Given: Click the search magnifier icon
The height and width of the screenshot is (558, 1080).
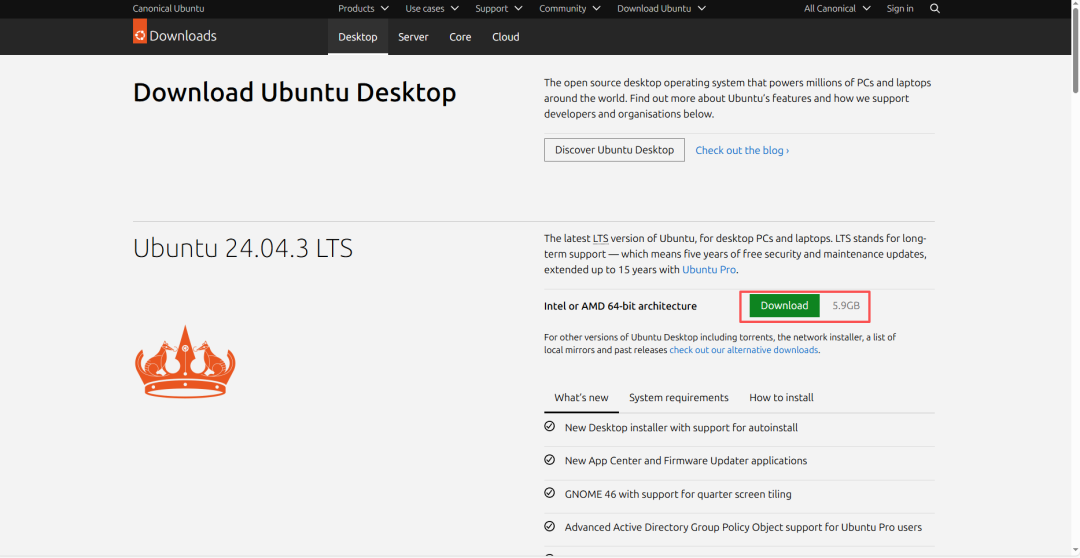Looking at the screenshot, I should (x=935, y=9).
